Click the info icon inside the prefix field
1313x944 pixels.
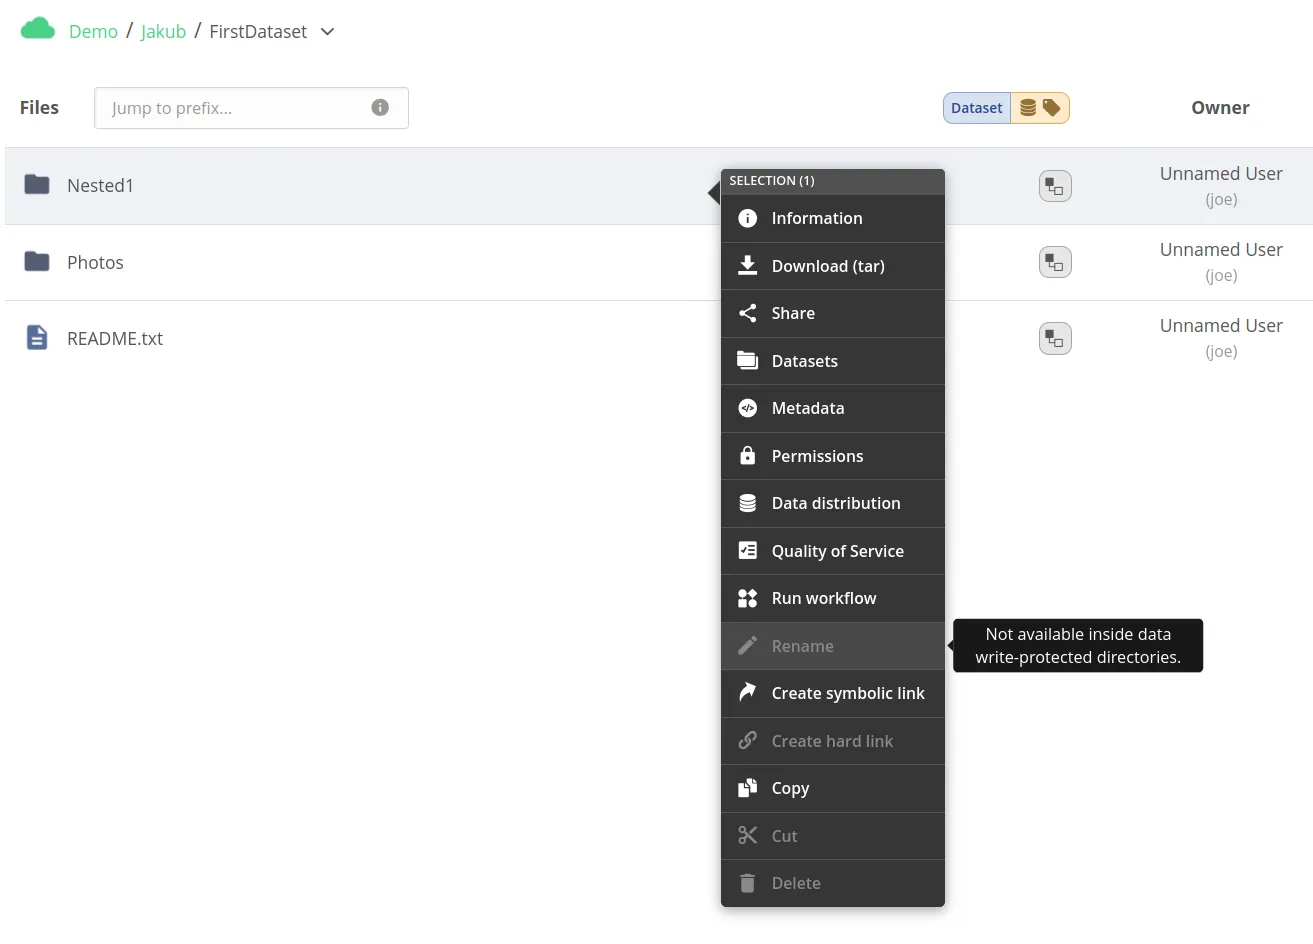tap(380, 107)
